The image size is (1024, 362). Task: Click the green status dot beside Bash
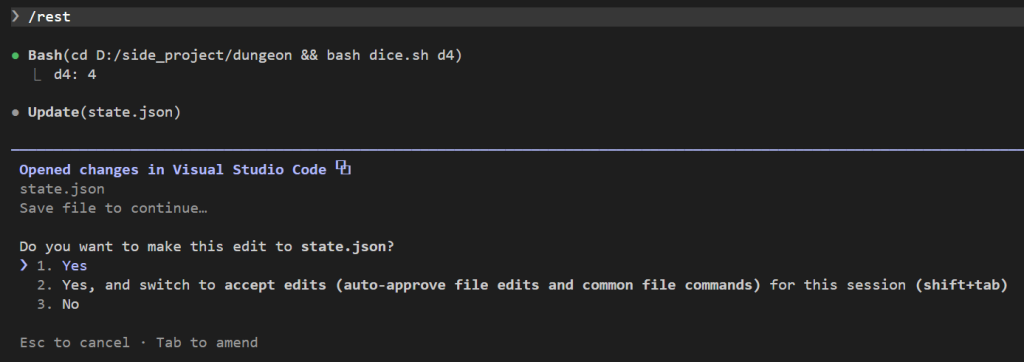tap(16, 56)
